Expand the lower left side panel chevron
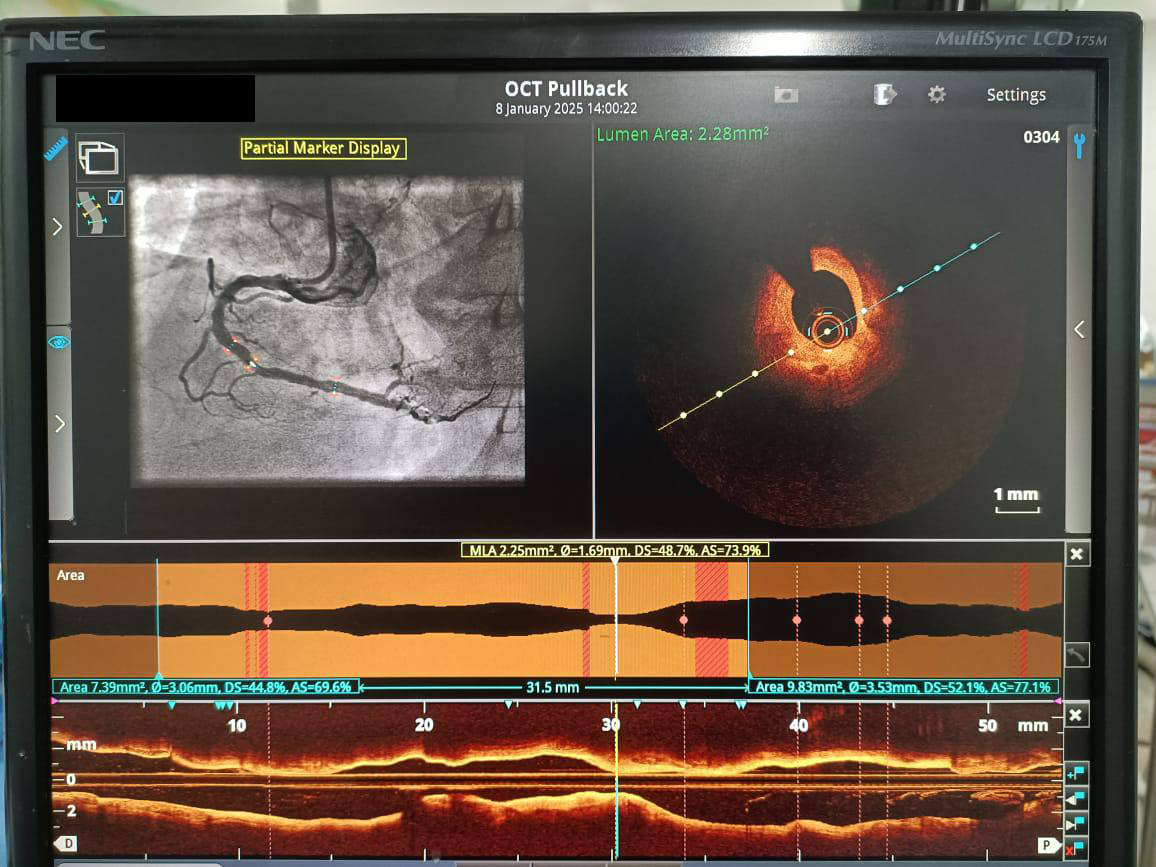The image size is (1156, 867). [x=59, y=424]
